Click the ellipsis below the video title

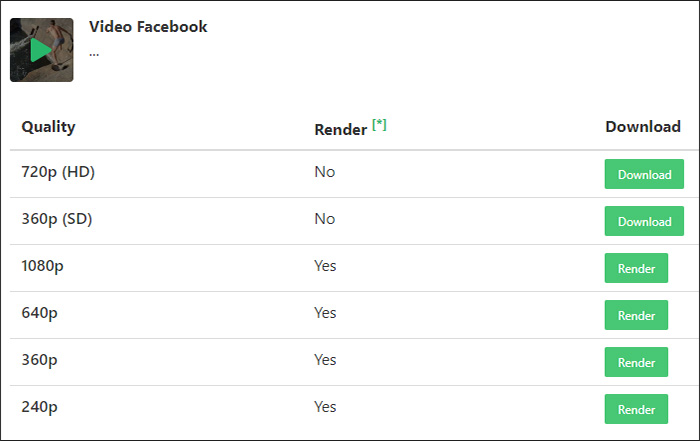pyautogui.click(x=94, y=50)
